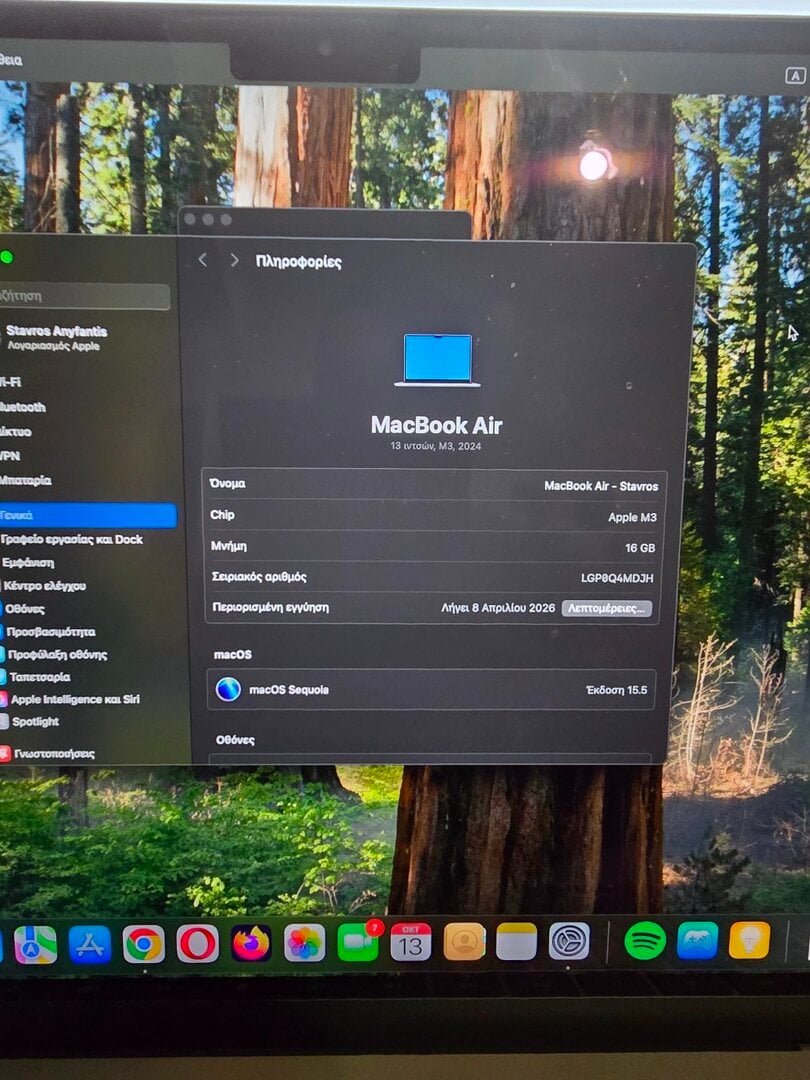
Task: Open Firefox from the Dock
Action: click(251, 943)
